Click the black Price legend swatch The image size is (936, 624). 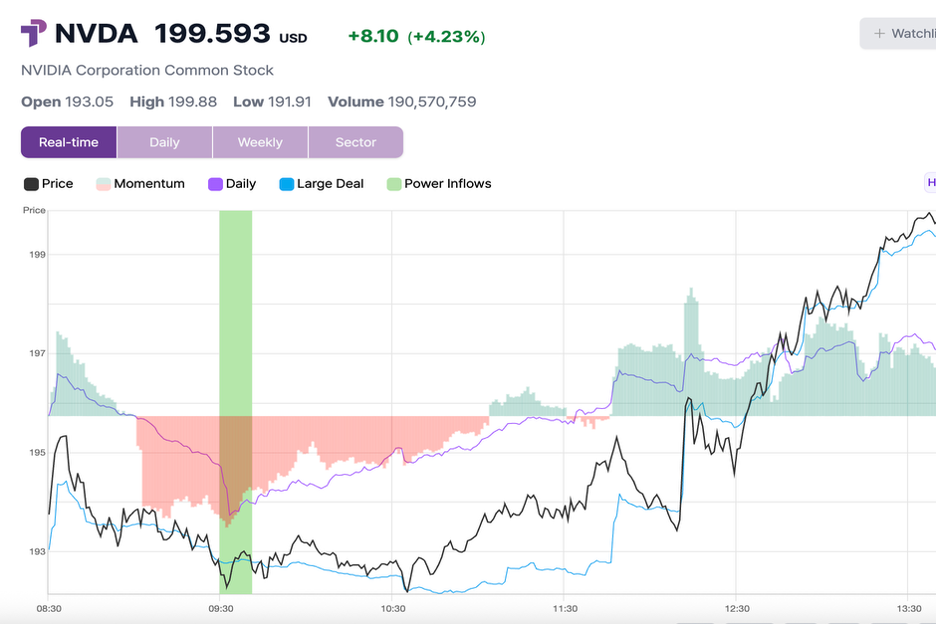(x=31, y=184)
